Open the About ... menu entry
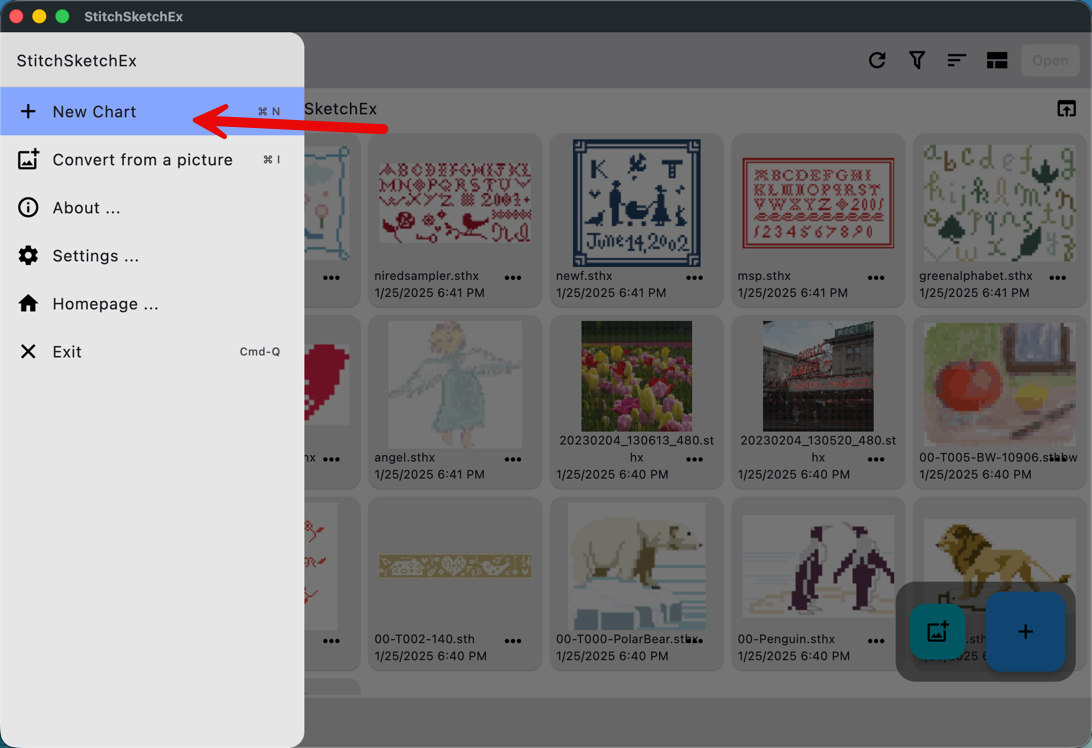1092x748 pixels. [x=152, y=208]
